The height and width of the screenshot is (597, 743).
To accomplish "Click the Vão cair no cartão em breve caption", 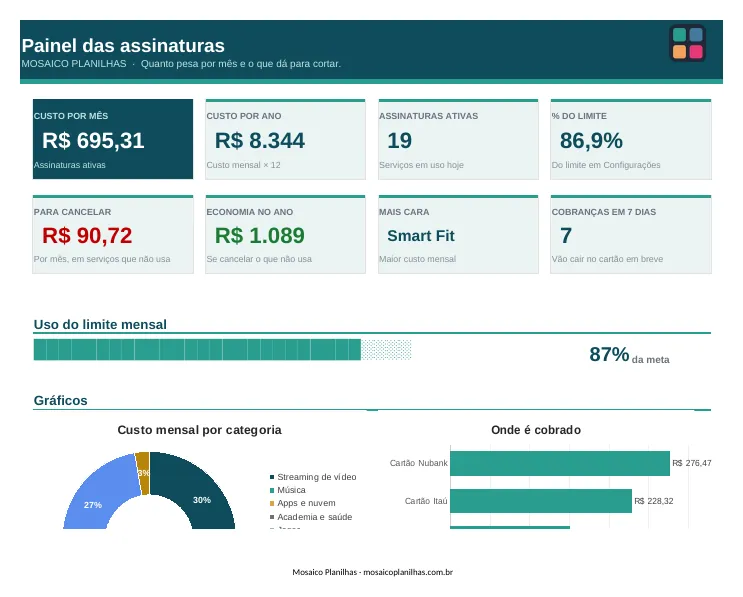I will (607, 259).
